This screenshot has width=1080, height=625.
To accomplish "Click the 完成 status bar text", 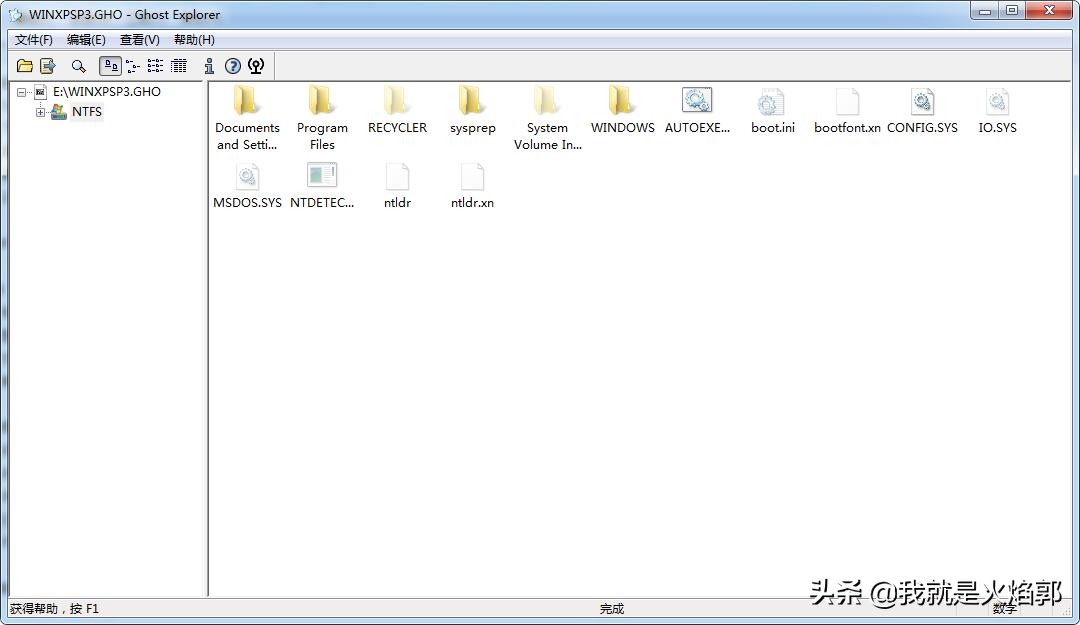I will point(612,608).
